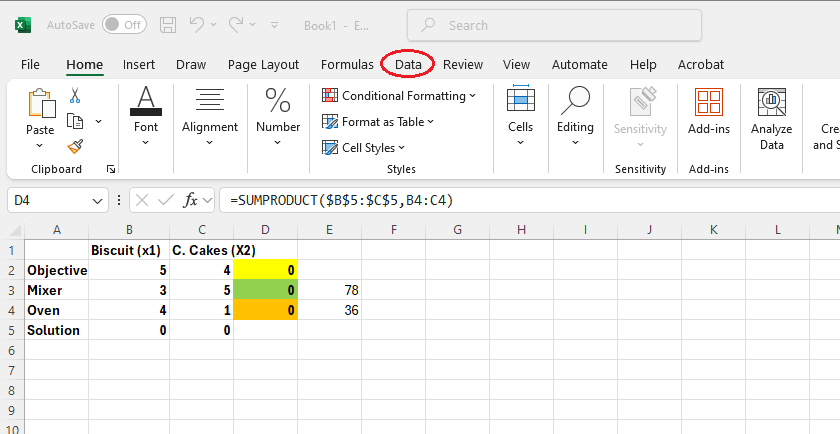Screen dimensions: 840x434
Task: Open the Data tab
Action: click(408, 64)
